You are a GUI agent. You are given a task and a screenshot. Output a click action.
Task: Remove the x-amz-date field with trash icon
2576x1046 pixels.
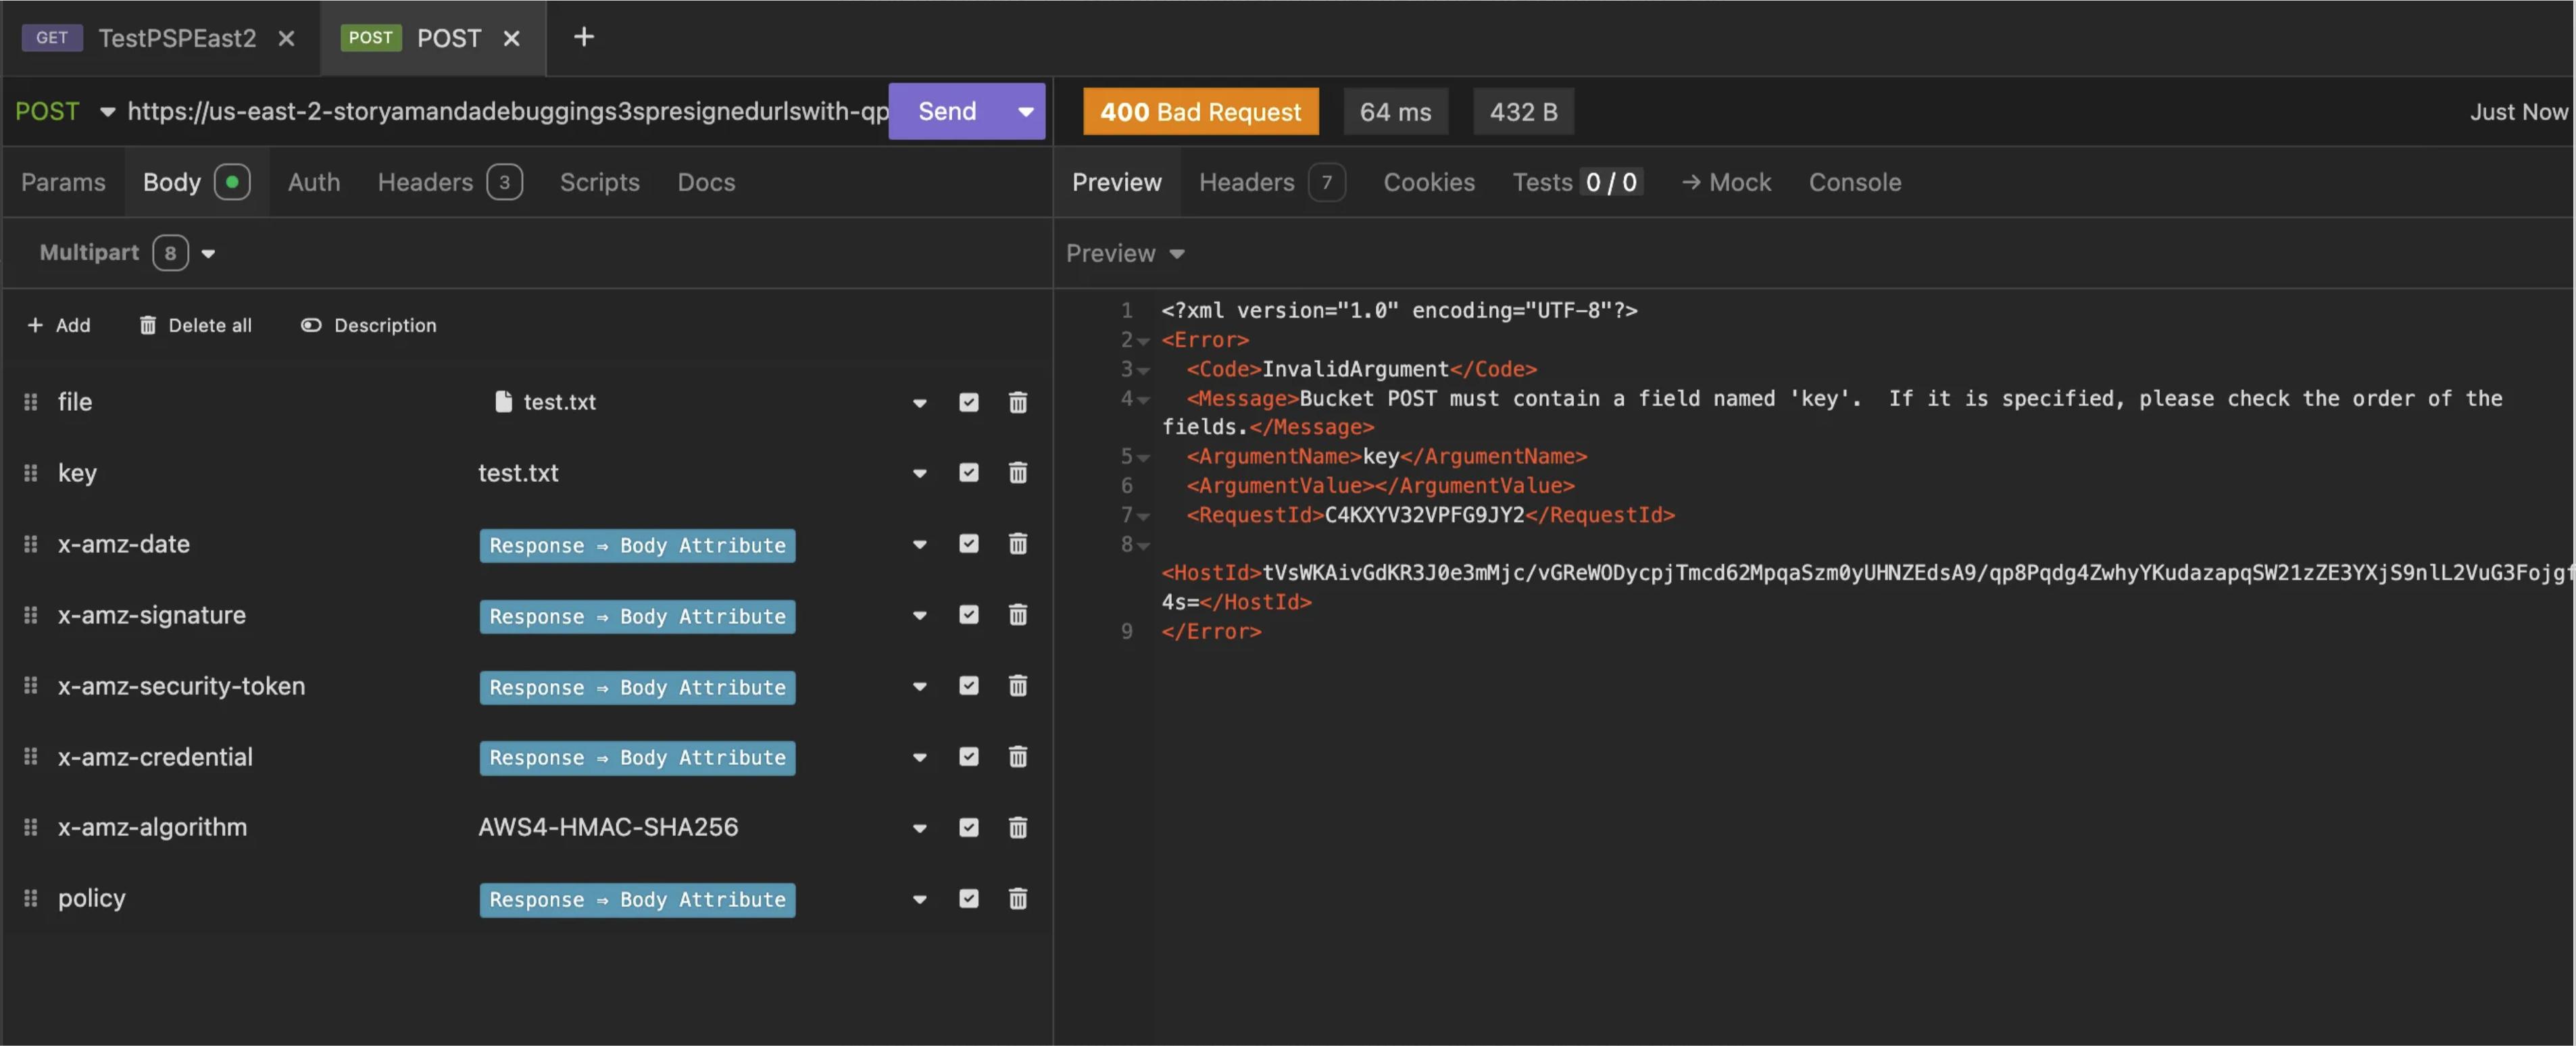pos(1017,543)
